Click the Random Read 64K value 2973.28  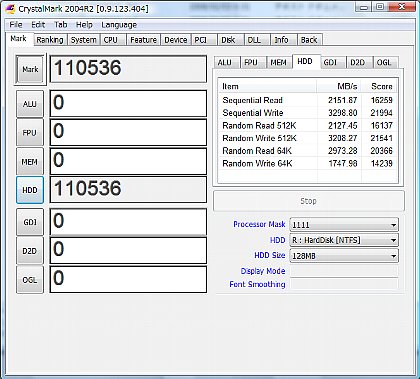(342, 151)
